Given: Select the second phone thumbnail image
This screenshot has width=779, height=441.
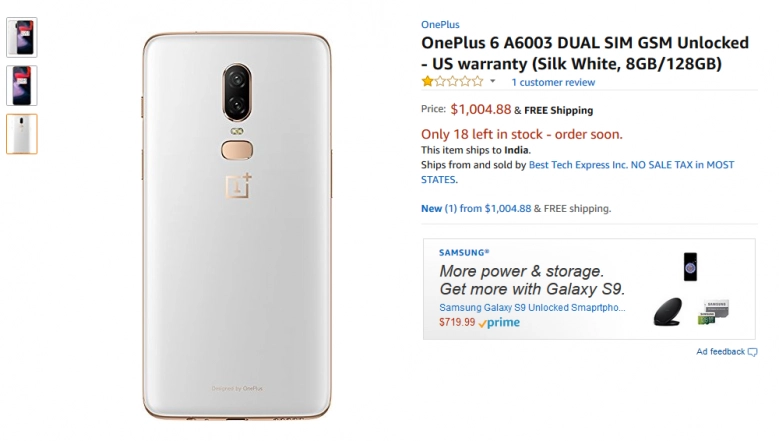Looking at the screenshot, I should pyautogui.click(x=22, y=85).
